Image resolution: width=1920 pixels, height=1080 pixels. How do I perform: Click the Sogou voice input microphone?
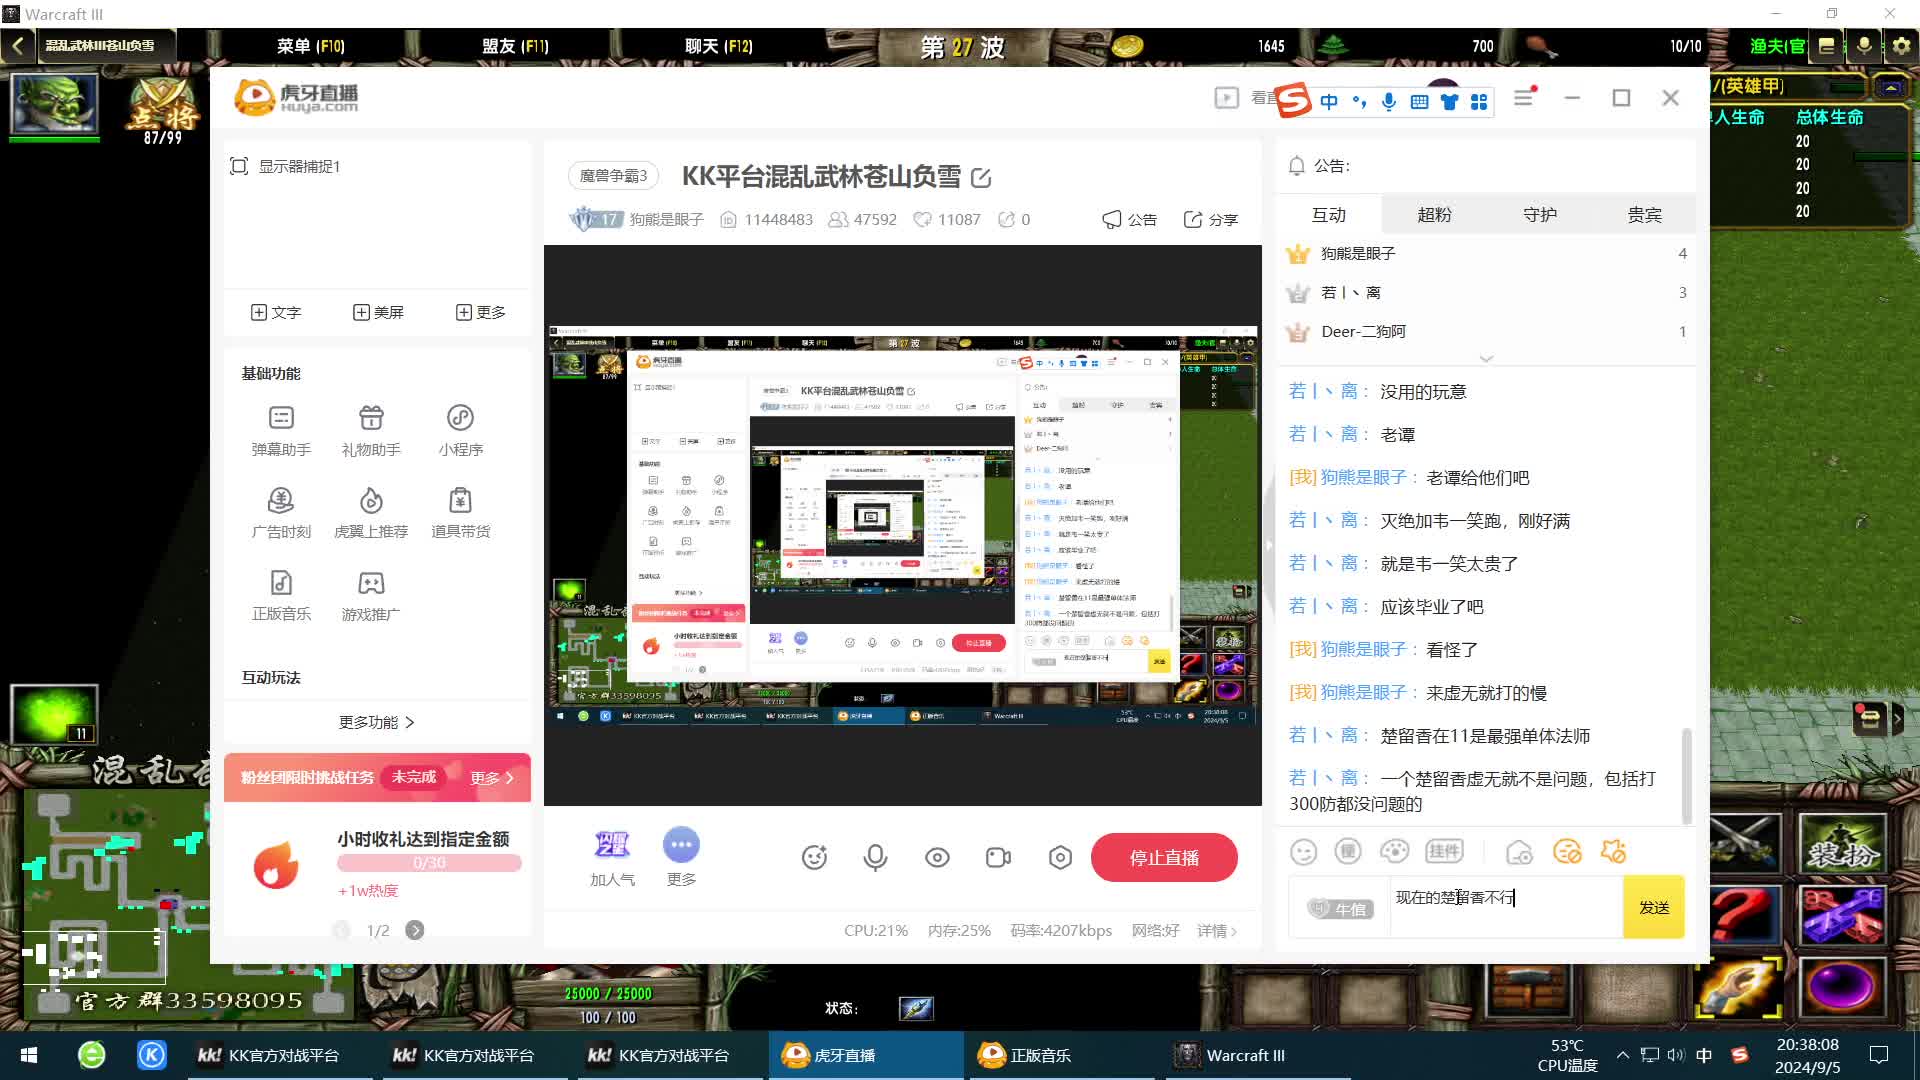point(1389,102)
